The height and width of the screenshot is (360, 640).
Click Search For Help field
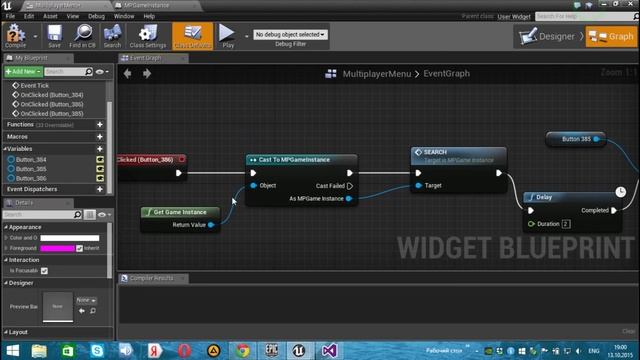click(x=584, y=16)
